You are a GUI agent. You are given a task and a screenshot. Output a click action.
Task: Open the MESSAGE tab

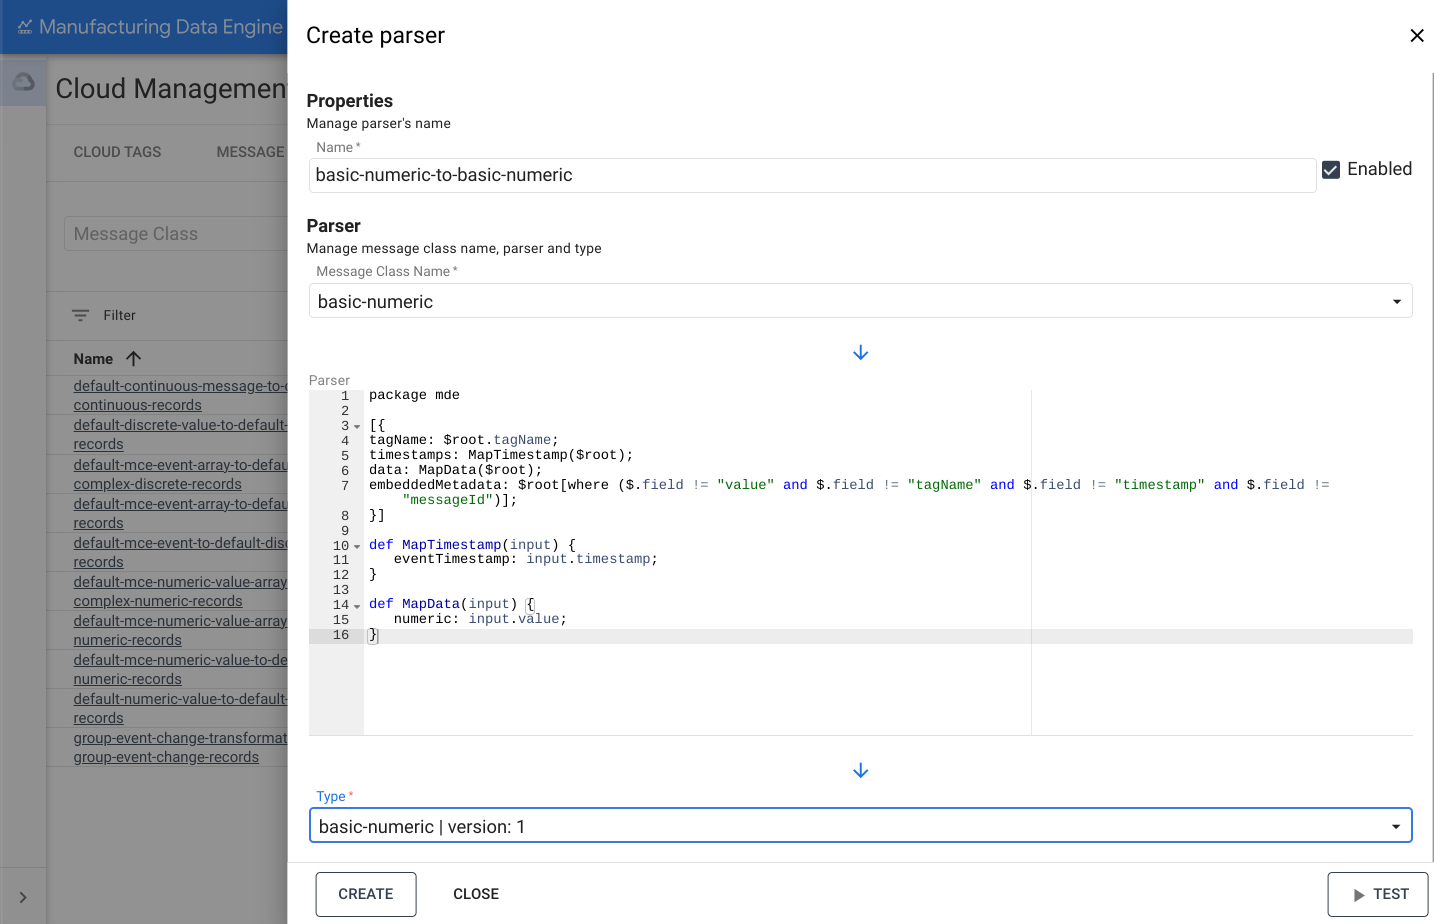(249, 152)
